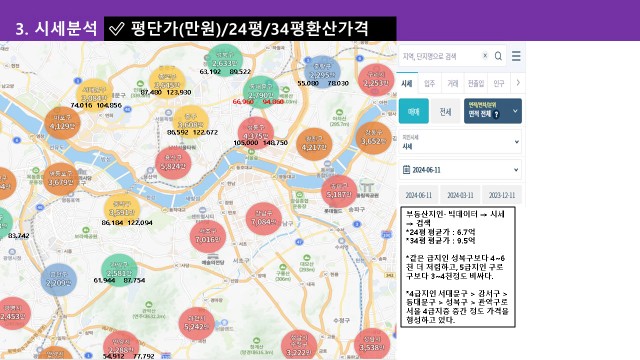640x360 pixels.
Task: Click the 2023-12-11 quick date button
Action: coord(502,195)
